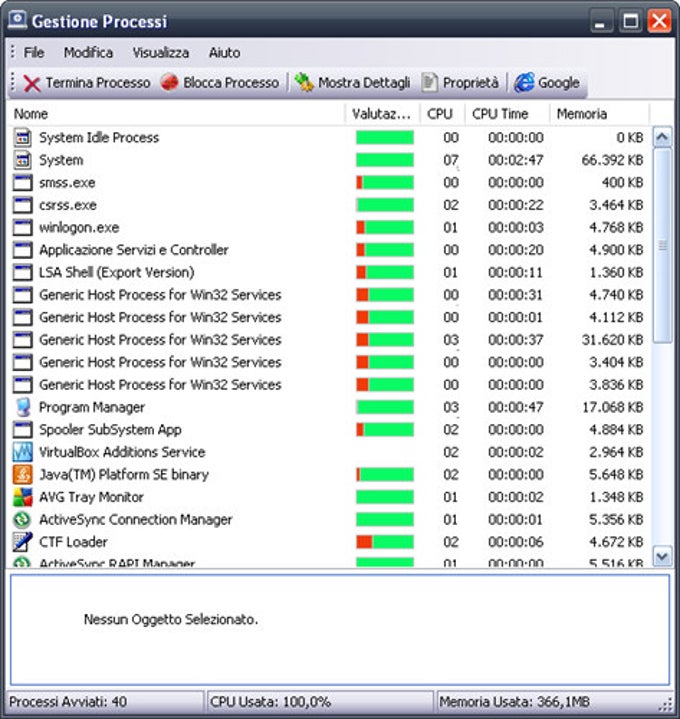Click Mostra Dettagli toolbar button label

tap(364, 83)
